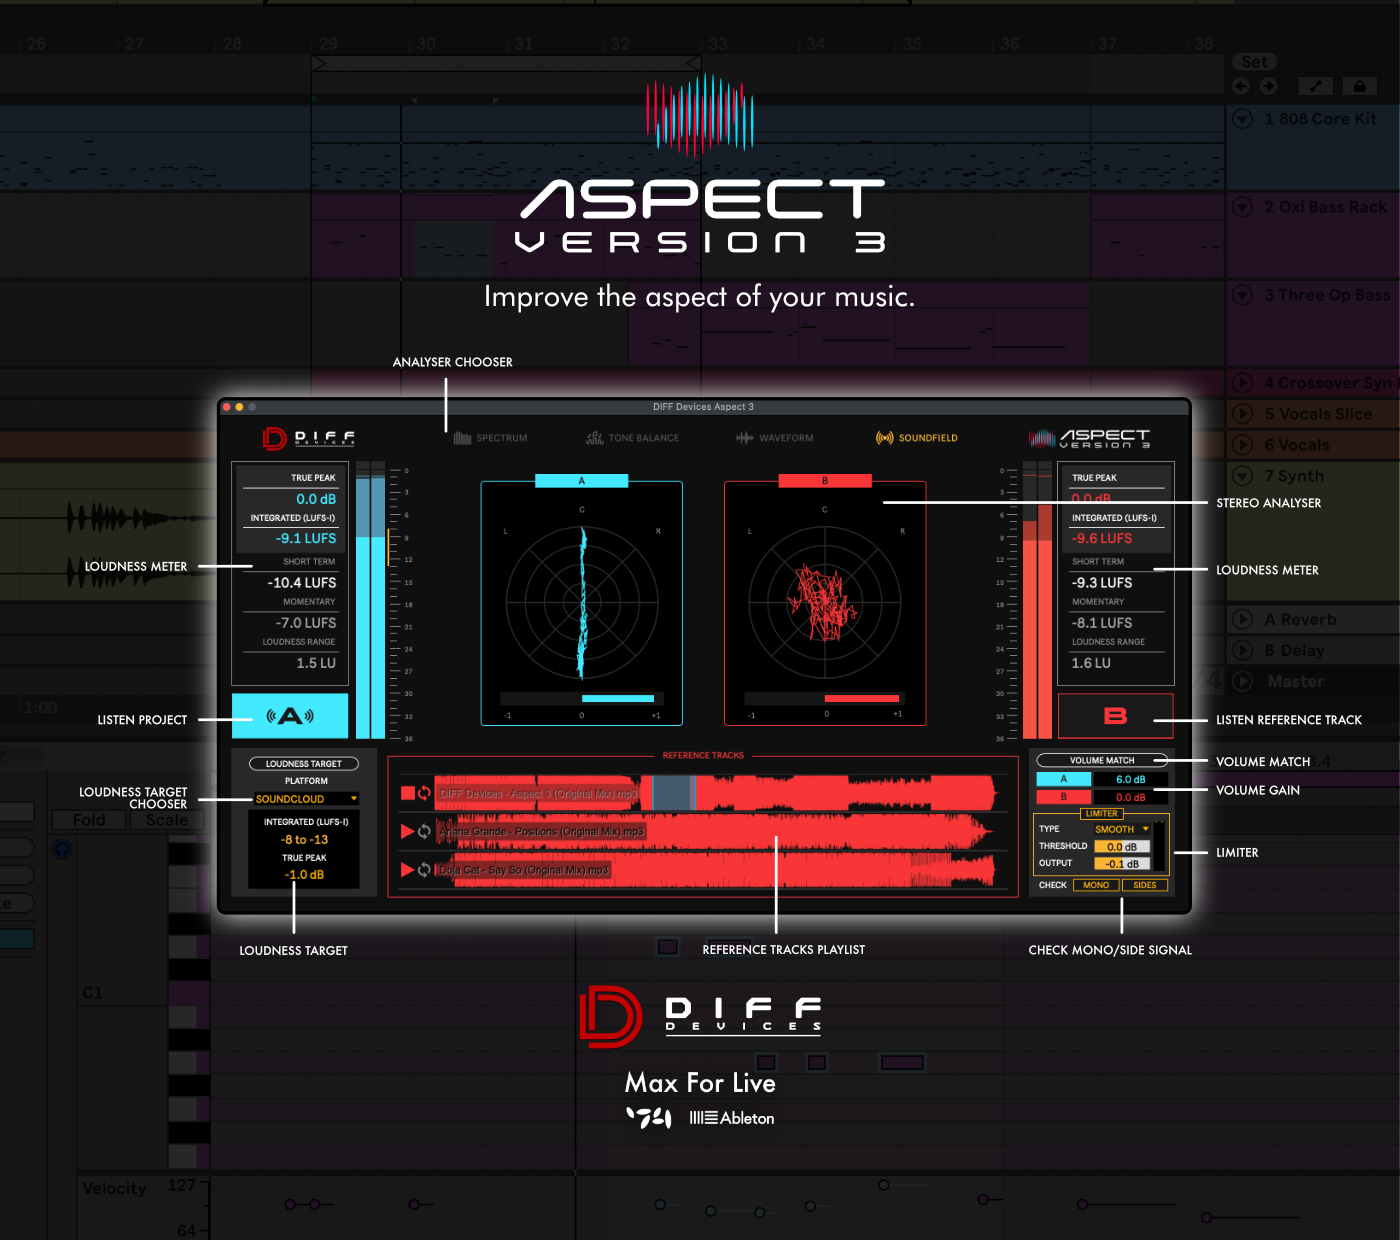Toggle loop on Ariana Grande - Positions track
Viewport: 1400px width, 1240px height.
coord(424,831)
